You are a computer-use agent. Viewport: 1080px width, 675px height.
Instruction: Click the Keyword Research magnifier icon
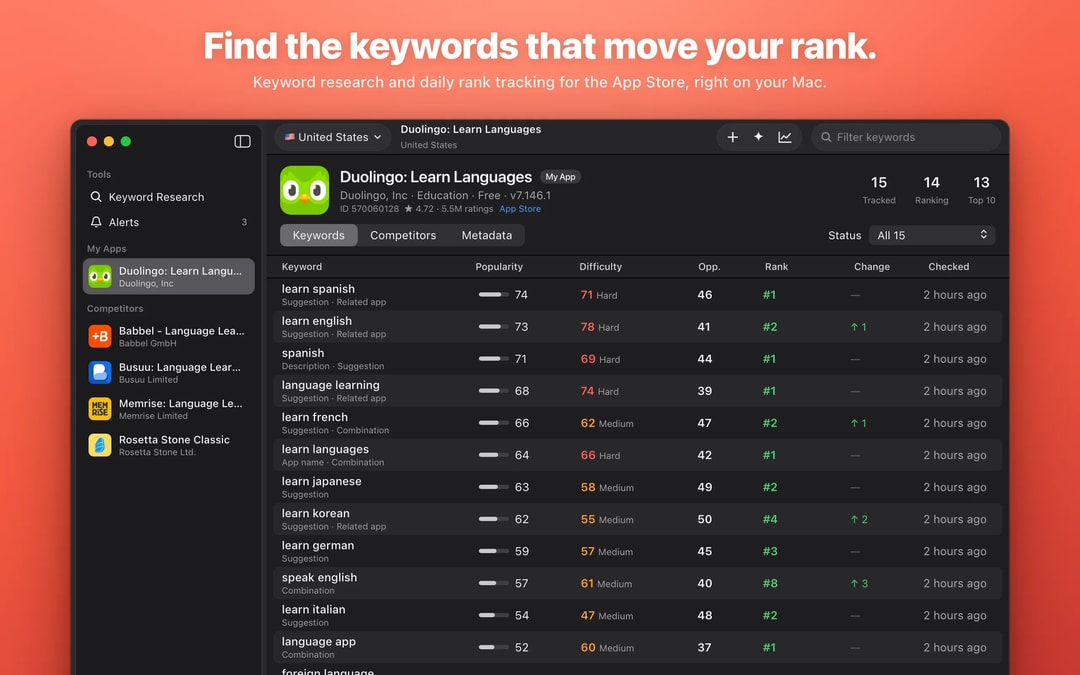click(96, 197)
